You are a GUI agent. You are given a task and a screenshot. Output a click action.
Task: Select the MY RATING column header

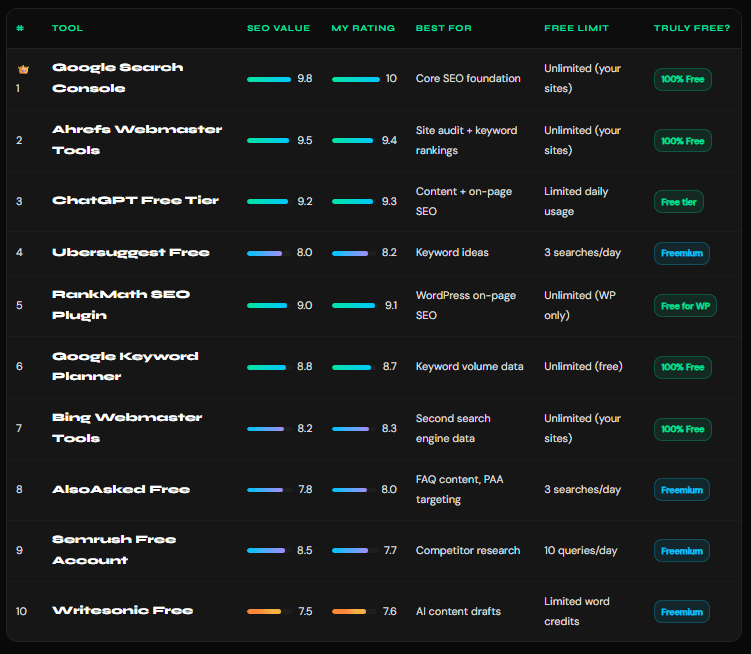363,28
